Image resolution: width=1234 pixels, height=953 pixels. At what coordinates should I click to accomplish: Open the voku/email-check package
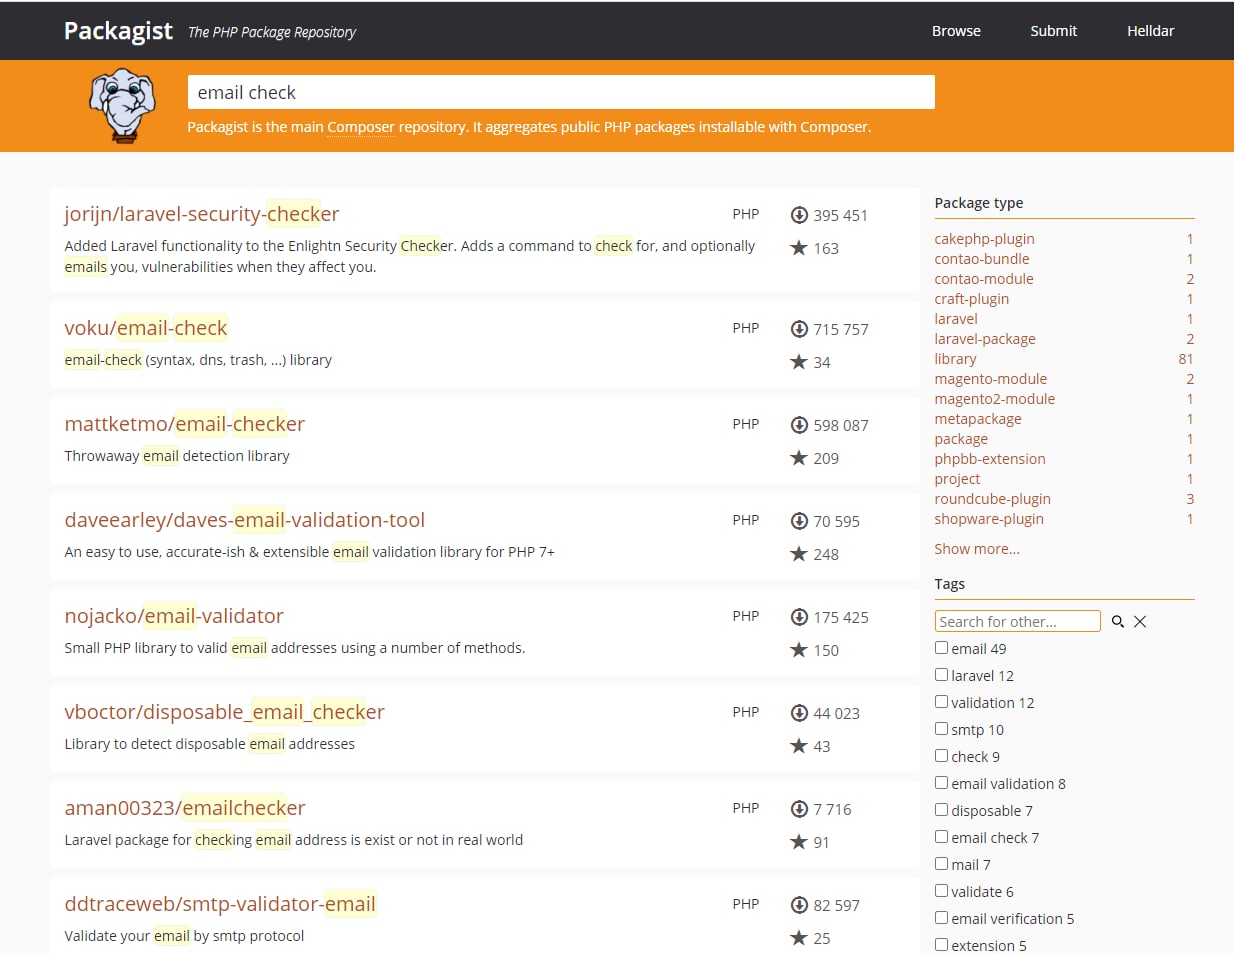point(146,328)
